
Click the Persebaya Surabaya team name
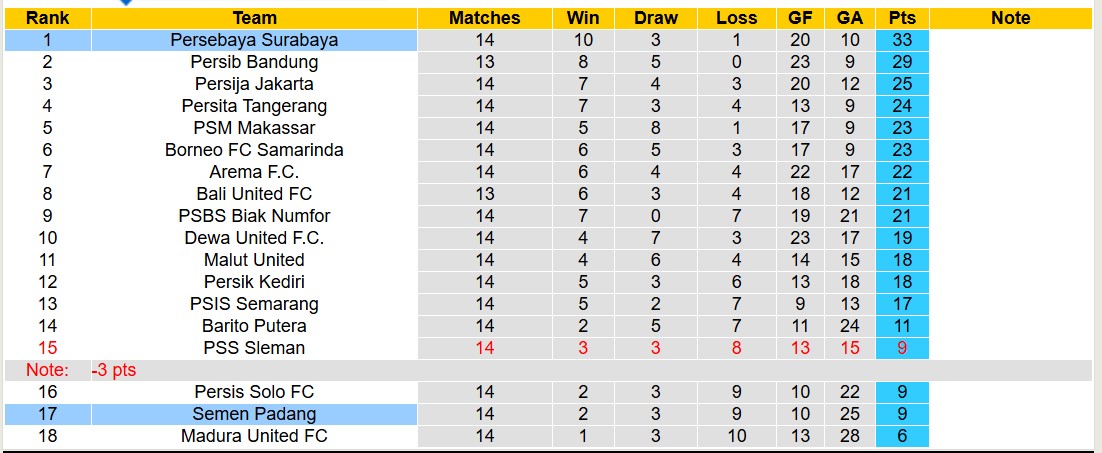[x=254, y=40]
